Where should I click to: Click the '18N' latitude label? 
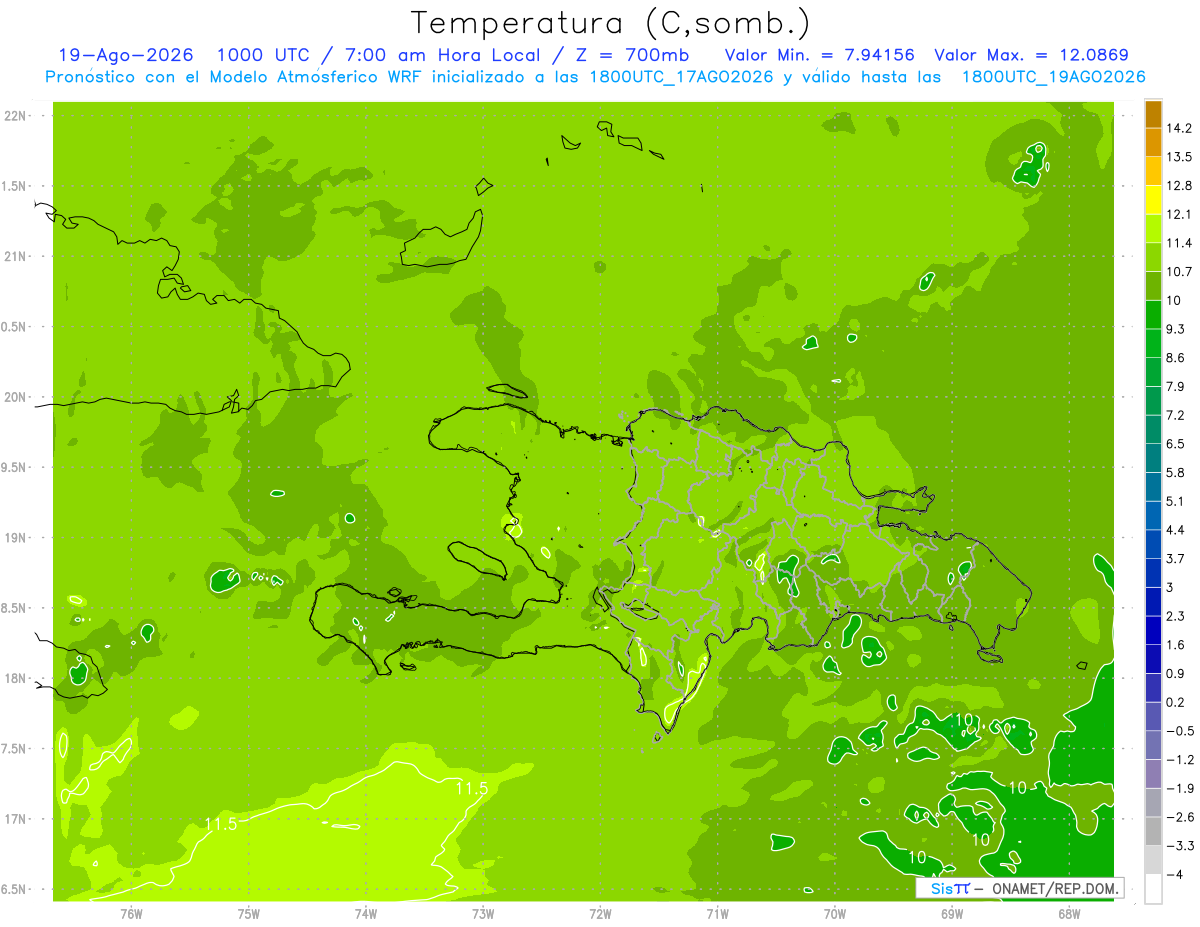15,679
